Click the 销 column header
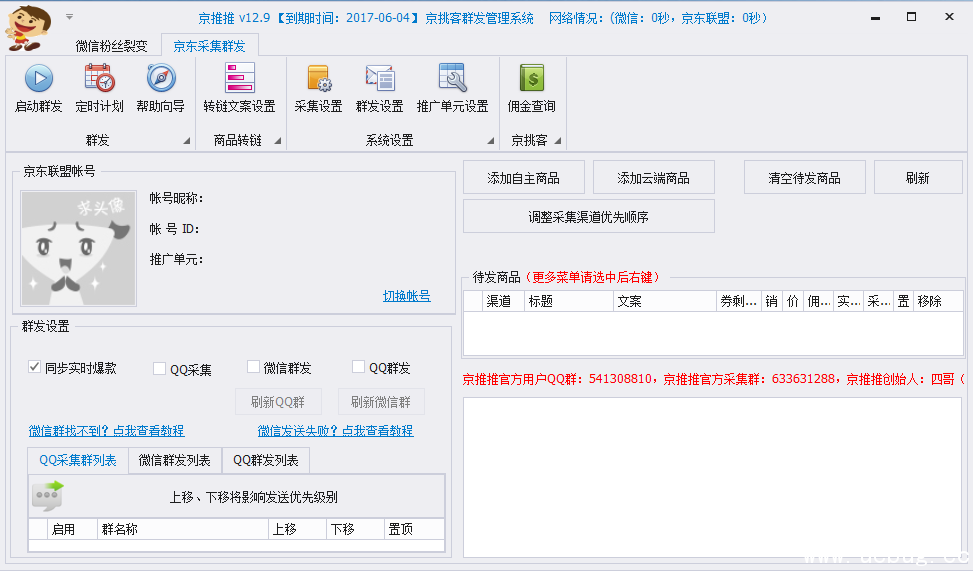973x571 pixels. 771,301
